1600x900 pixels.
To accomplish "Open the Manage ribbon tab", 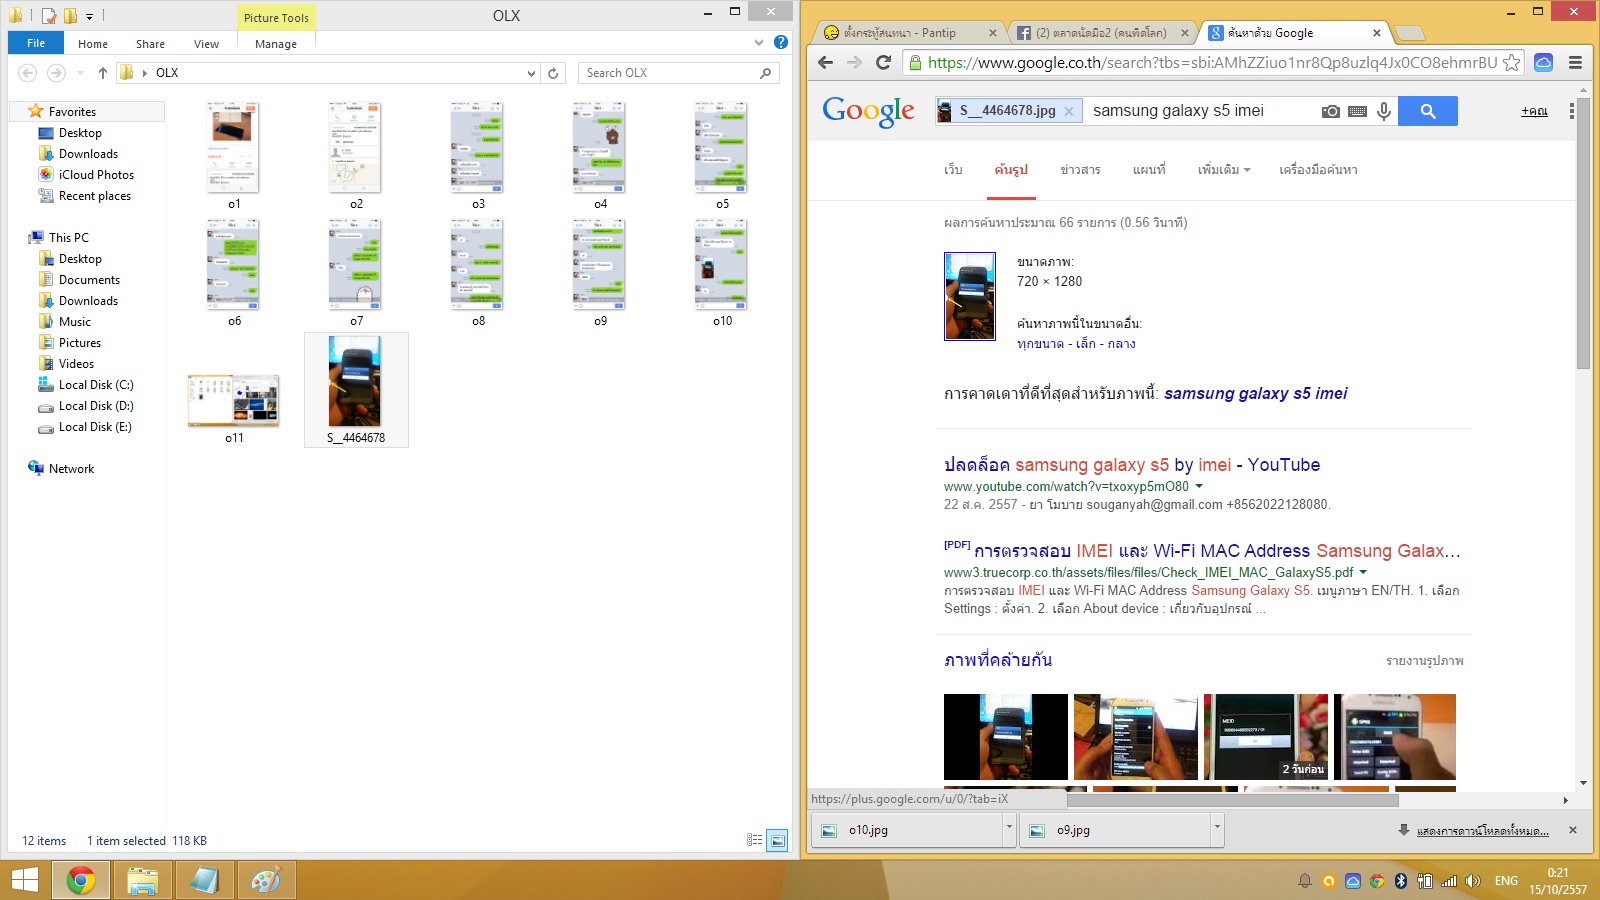I will 276,44.
